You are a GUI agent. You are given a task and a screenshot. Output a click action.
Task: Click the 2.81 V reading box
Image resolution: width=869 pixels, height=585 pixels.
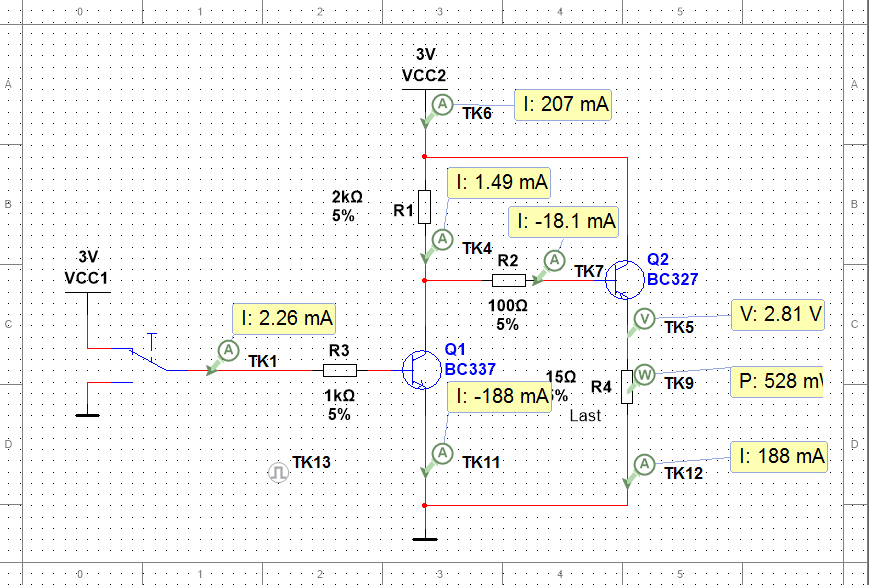(777, 315)
